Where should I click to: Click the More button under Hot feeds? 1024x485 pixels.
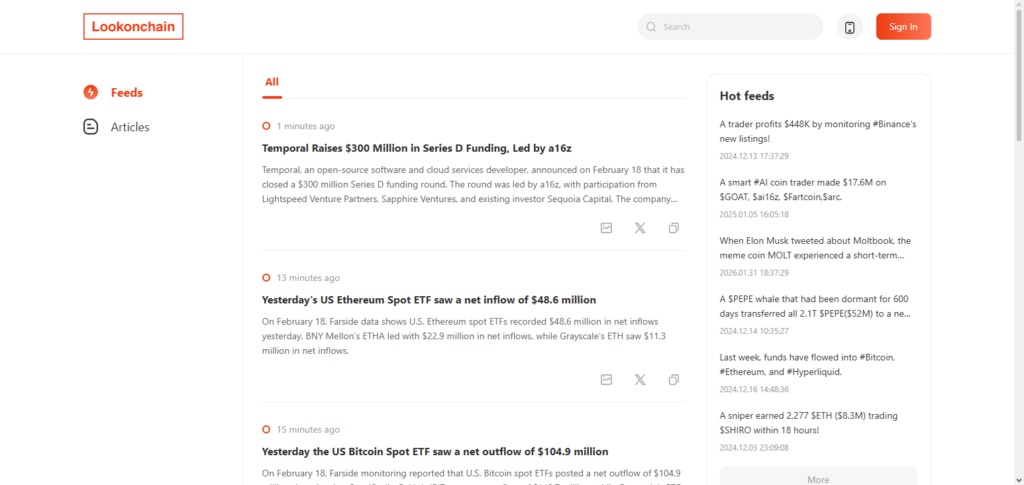point(818,477)
